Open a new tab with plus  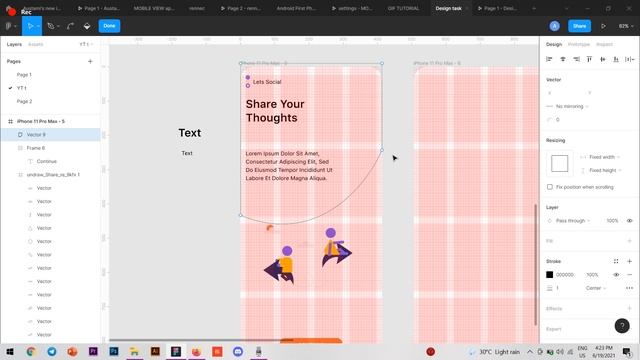(534, 8)
